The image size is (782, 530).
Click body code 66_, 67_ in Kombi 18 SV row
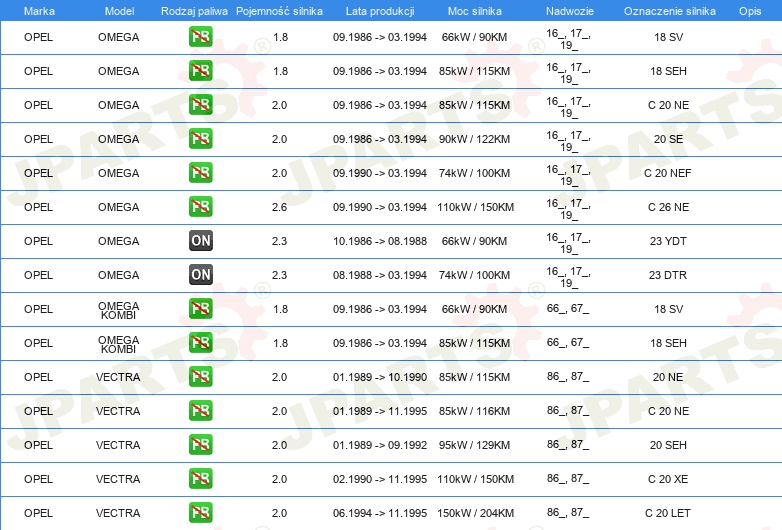point(568,308)
